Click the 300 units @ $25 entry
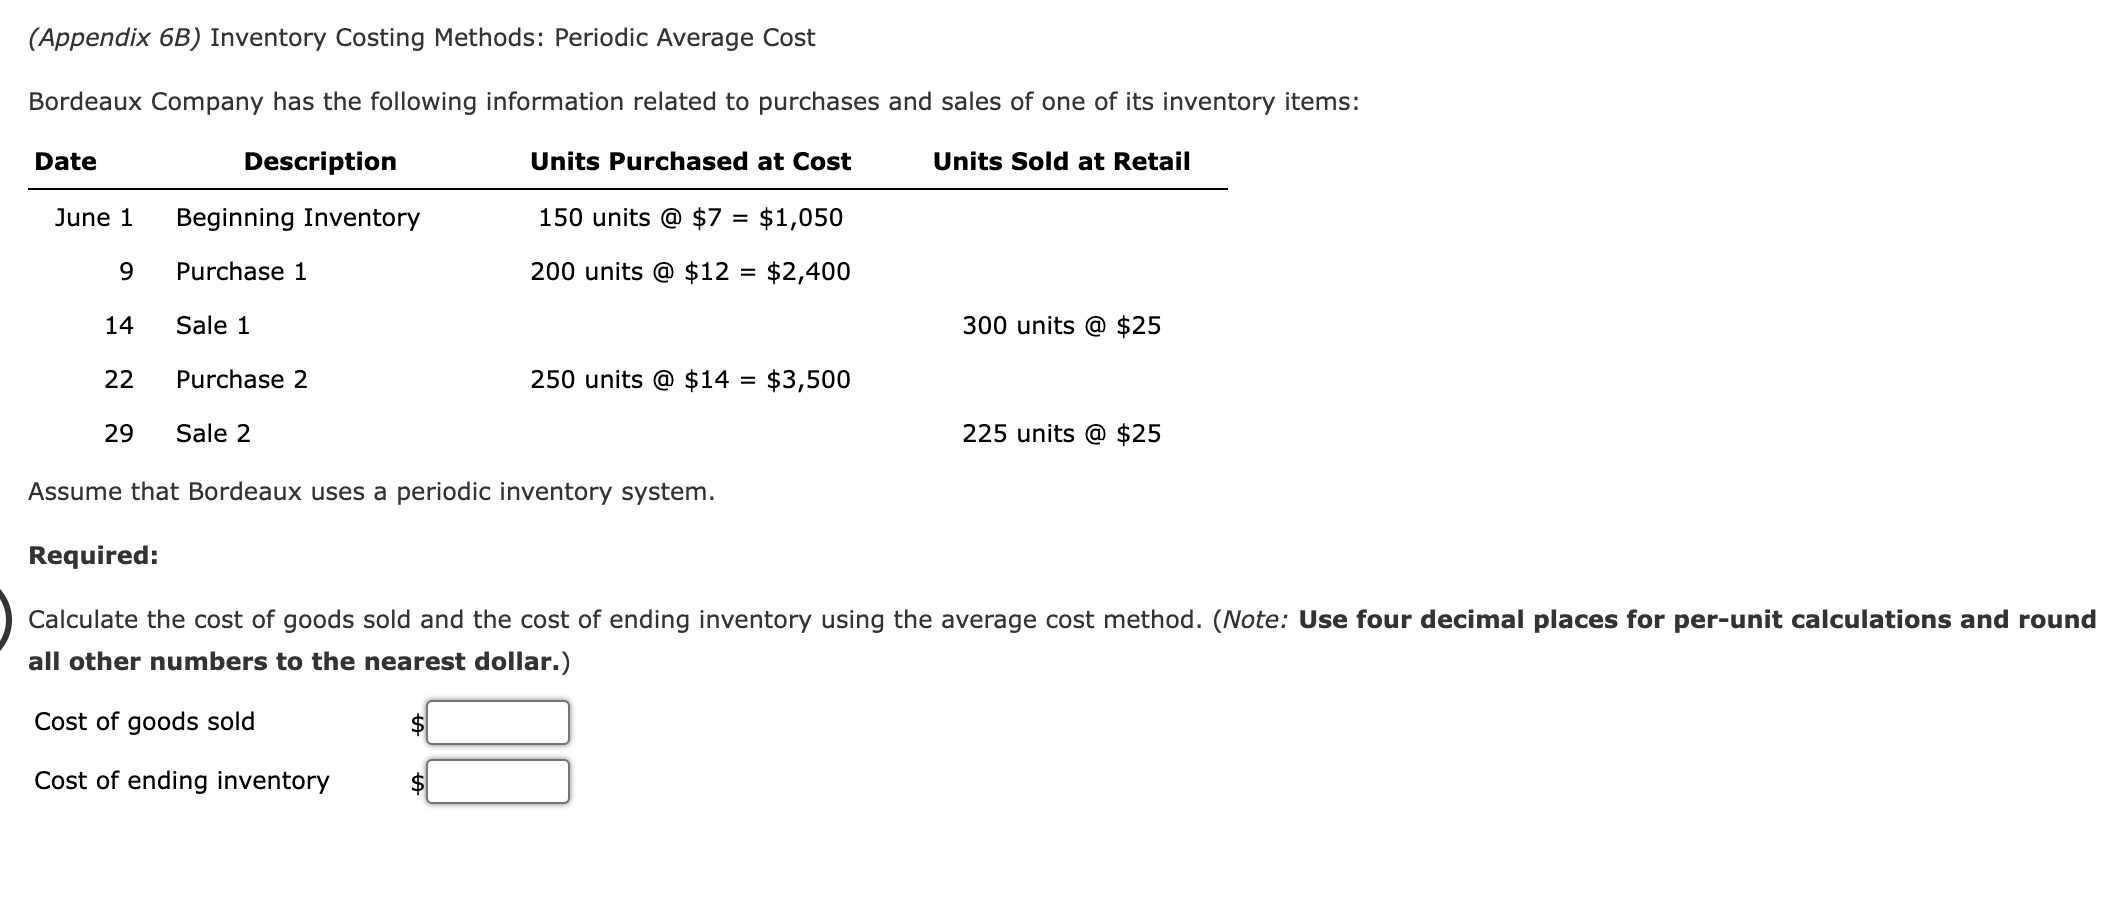This screenshot has width=2110, height=898. tap(1061, 325)
